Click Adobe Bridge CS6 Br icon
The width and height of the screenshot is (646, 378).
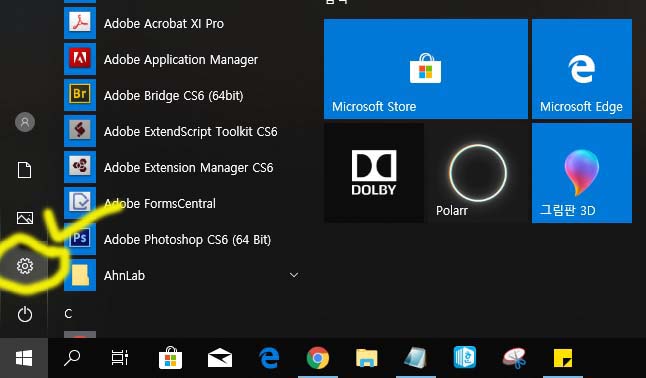coord(80,95)
